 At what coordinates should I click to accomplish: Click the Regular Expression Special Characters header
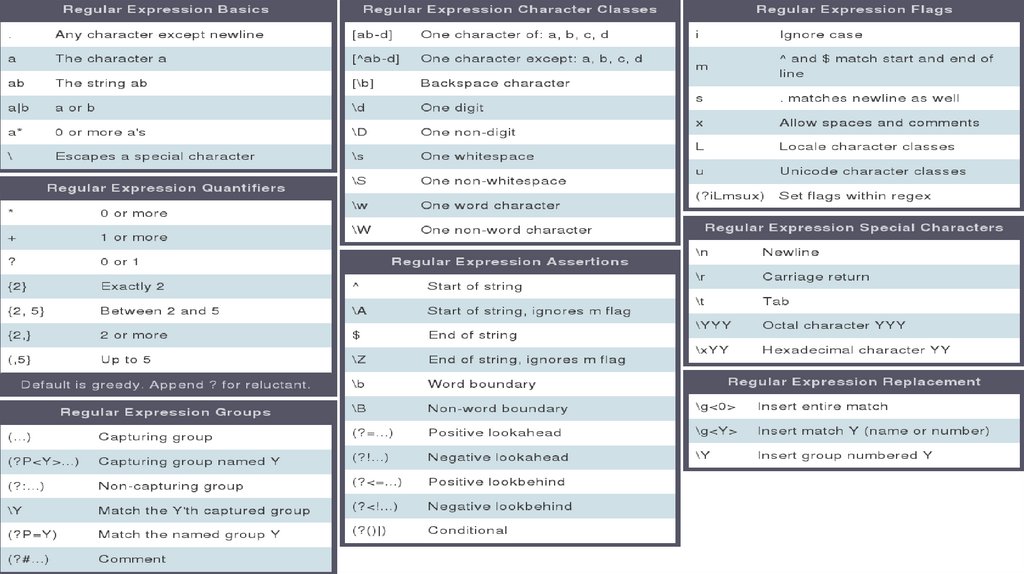click(853, 228)
